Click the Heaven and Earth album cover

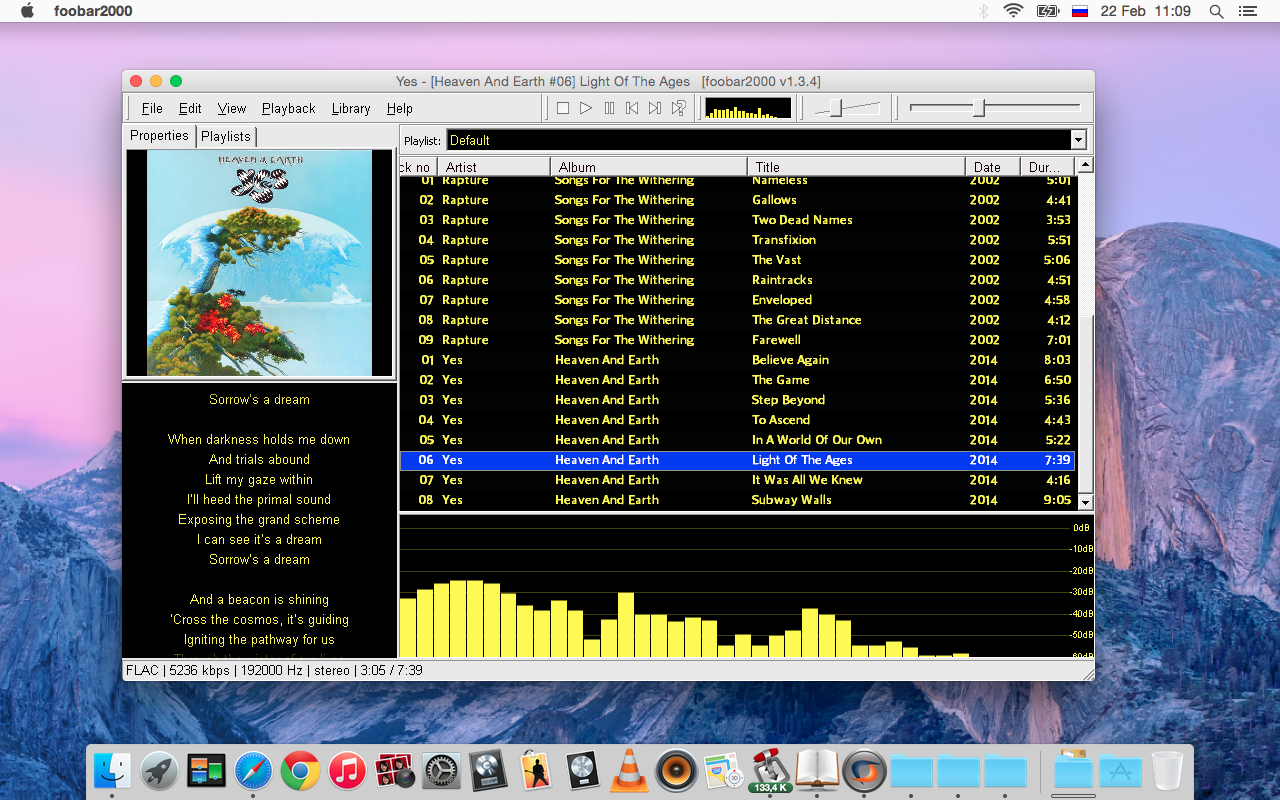coord(259,263)
